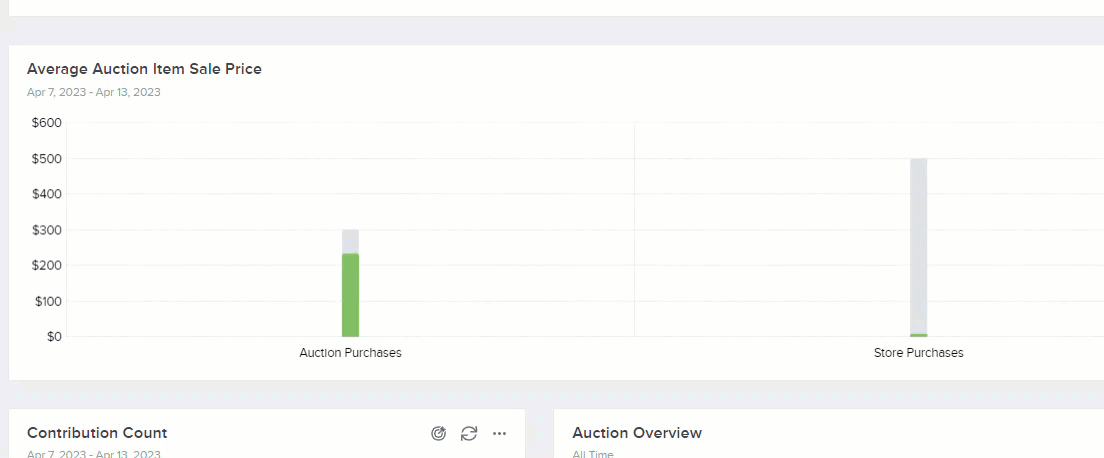Click tiny green Store Purchases bar segment

(918, 335)
